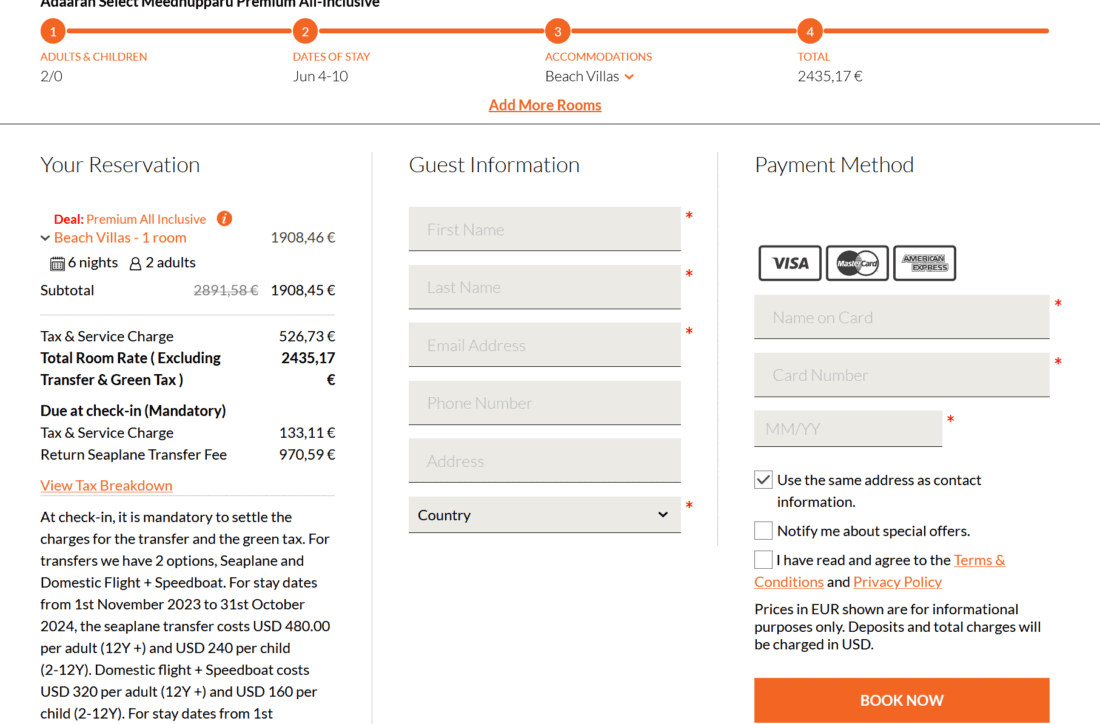The height and width of the screenshot is (724, 1100).
Task: Click the American Express logo
Action: point(924,263)
